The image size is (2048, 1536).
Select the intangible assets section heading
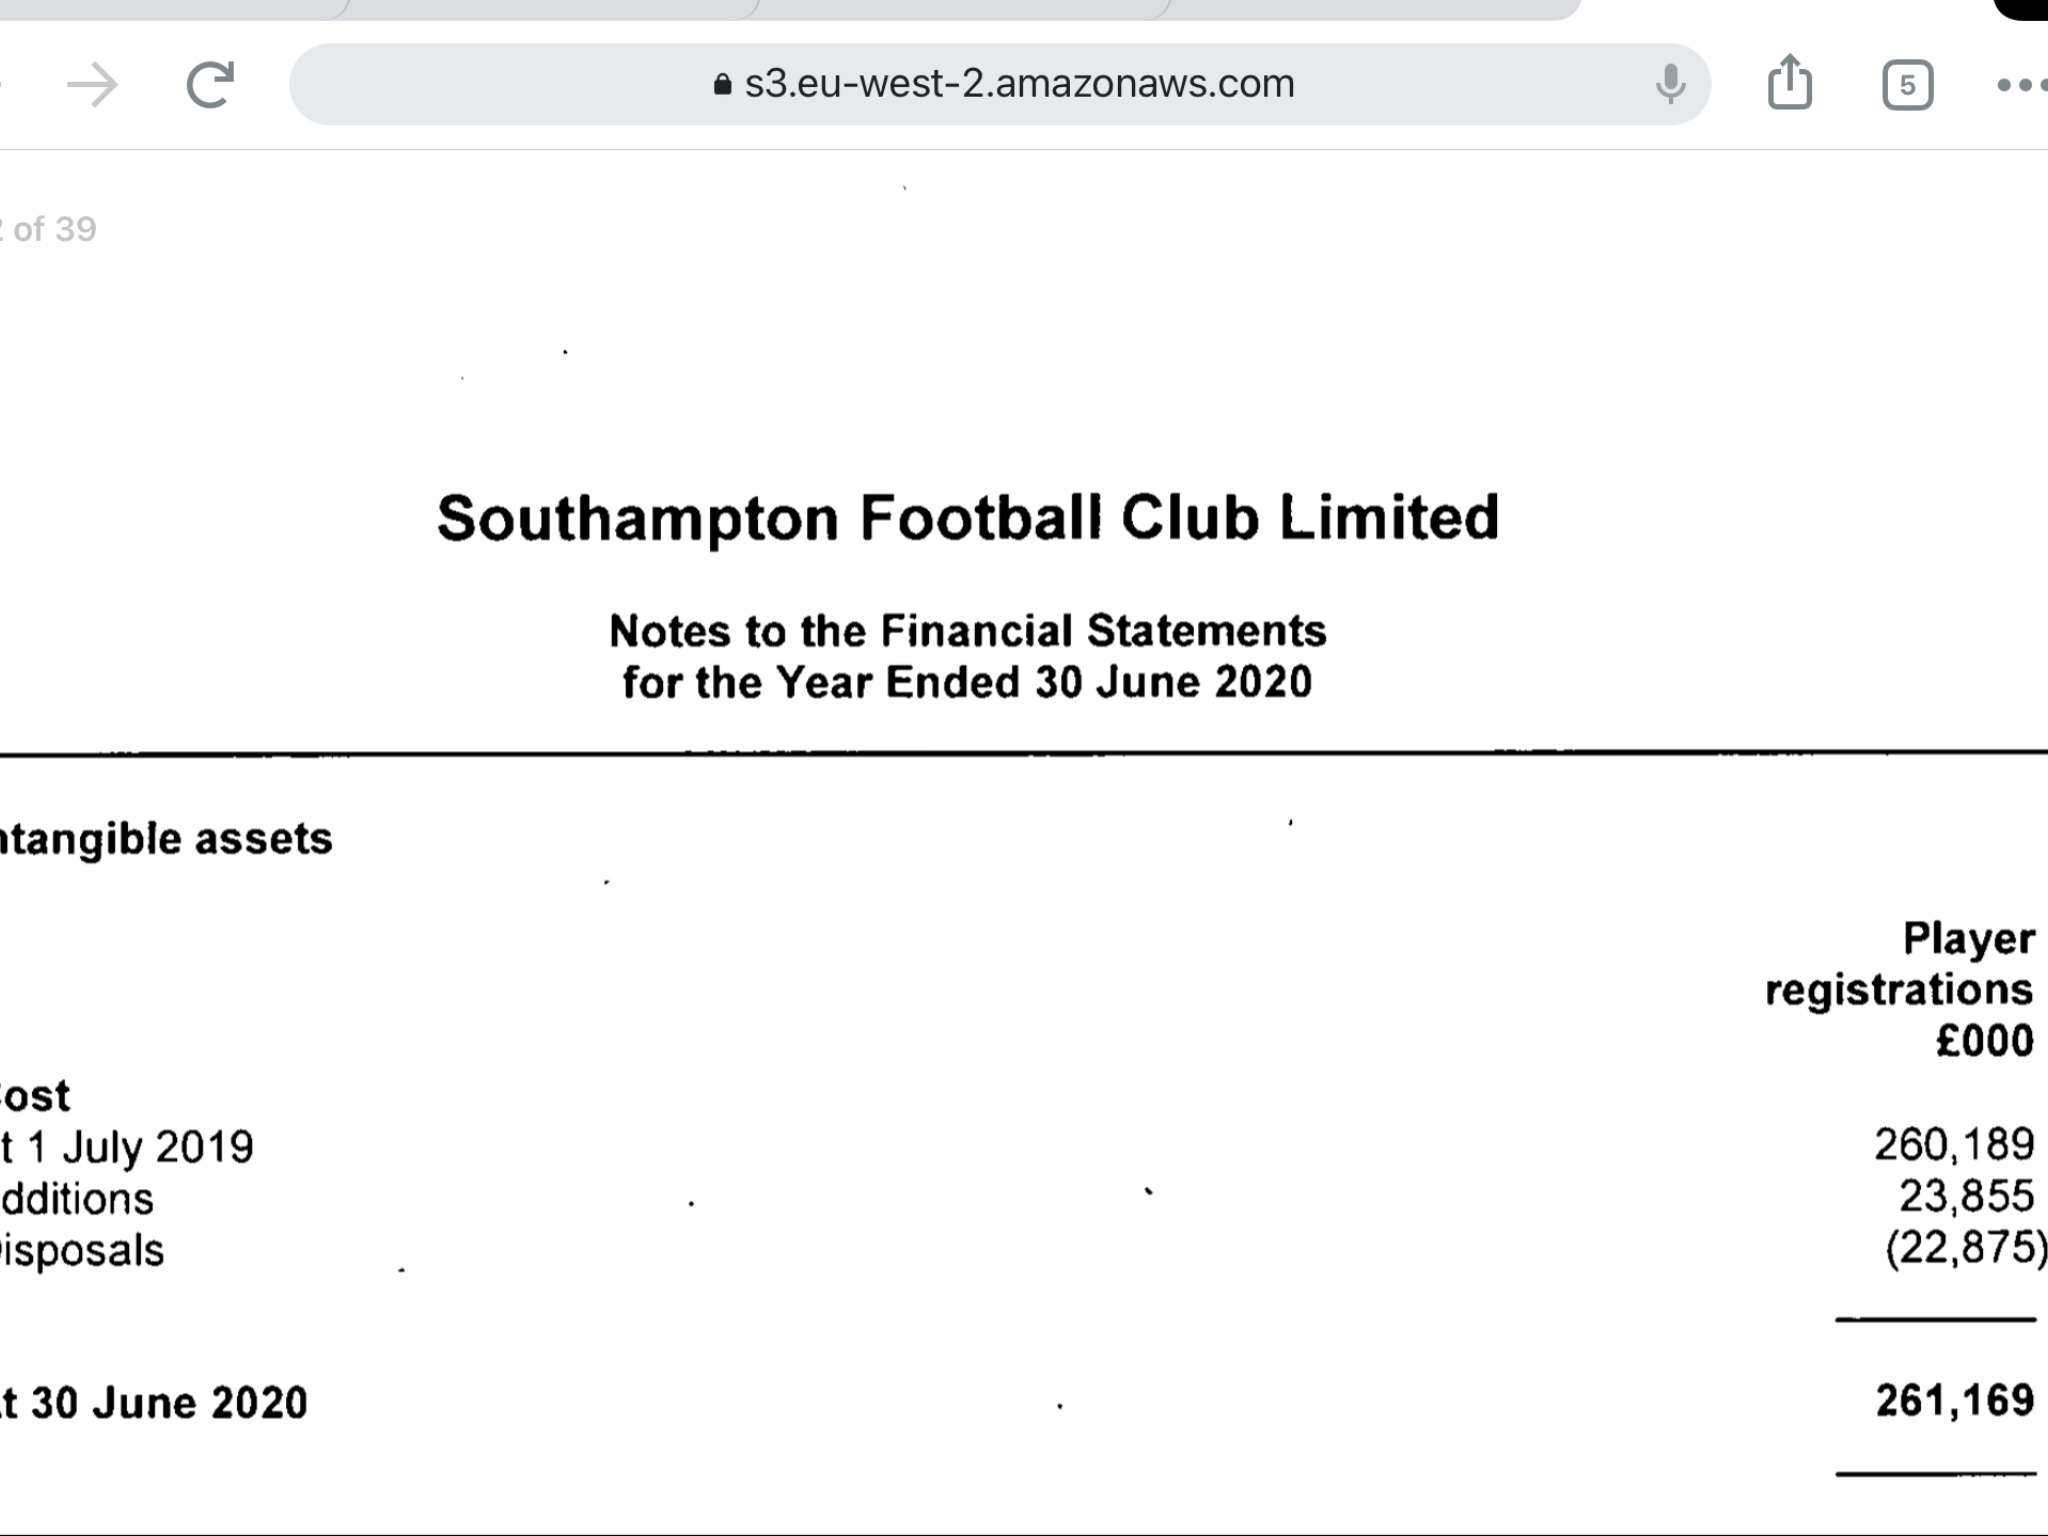pos(166,840)
